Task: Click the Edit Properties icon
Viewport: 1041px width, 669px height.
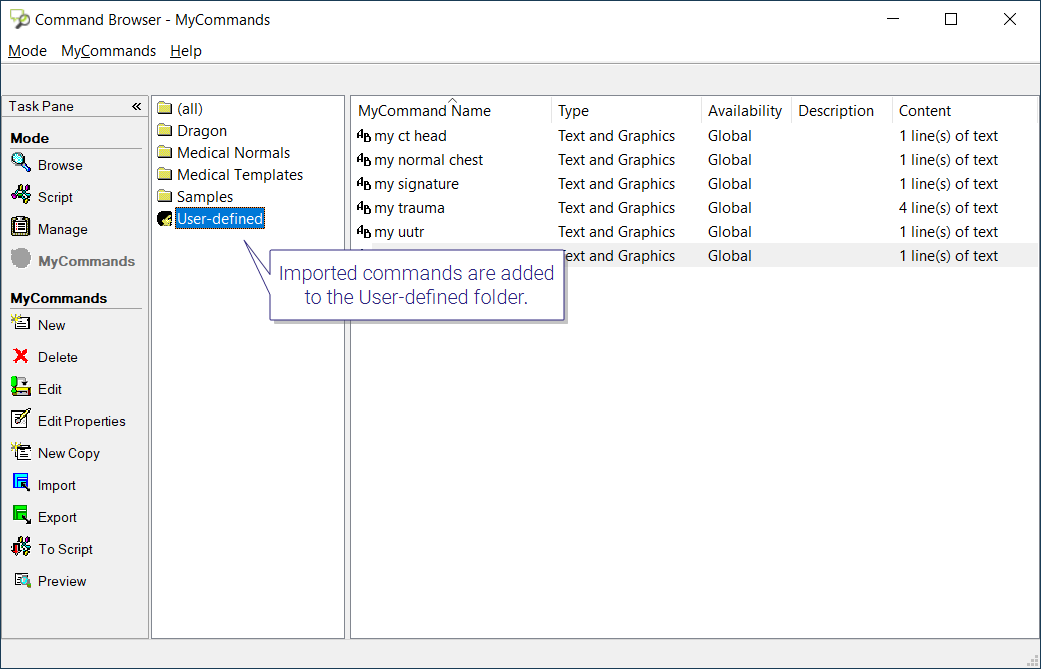Action: point(21,418)
